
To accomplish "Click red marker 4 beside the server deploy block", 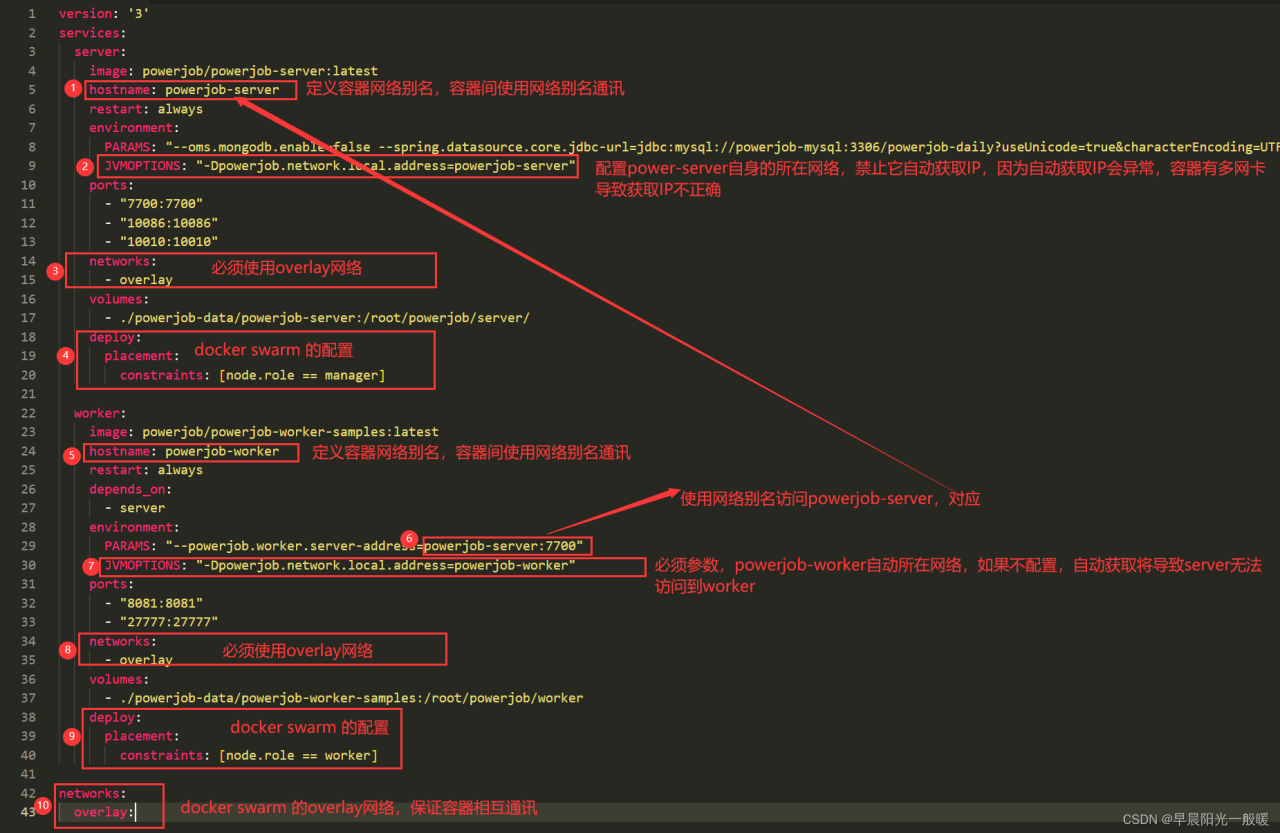I will [66, 355].
